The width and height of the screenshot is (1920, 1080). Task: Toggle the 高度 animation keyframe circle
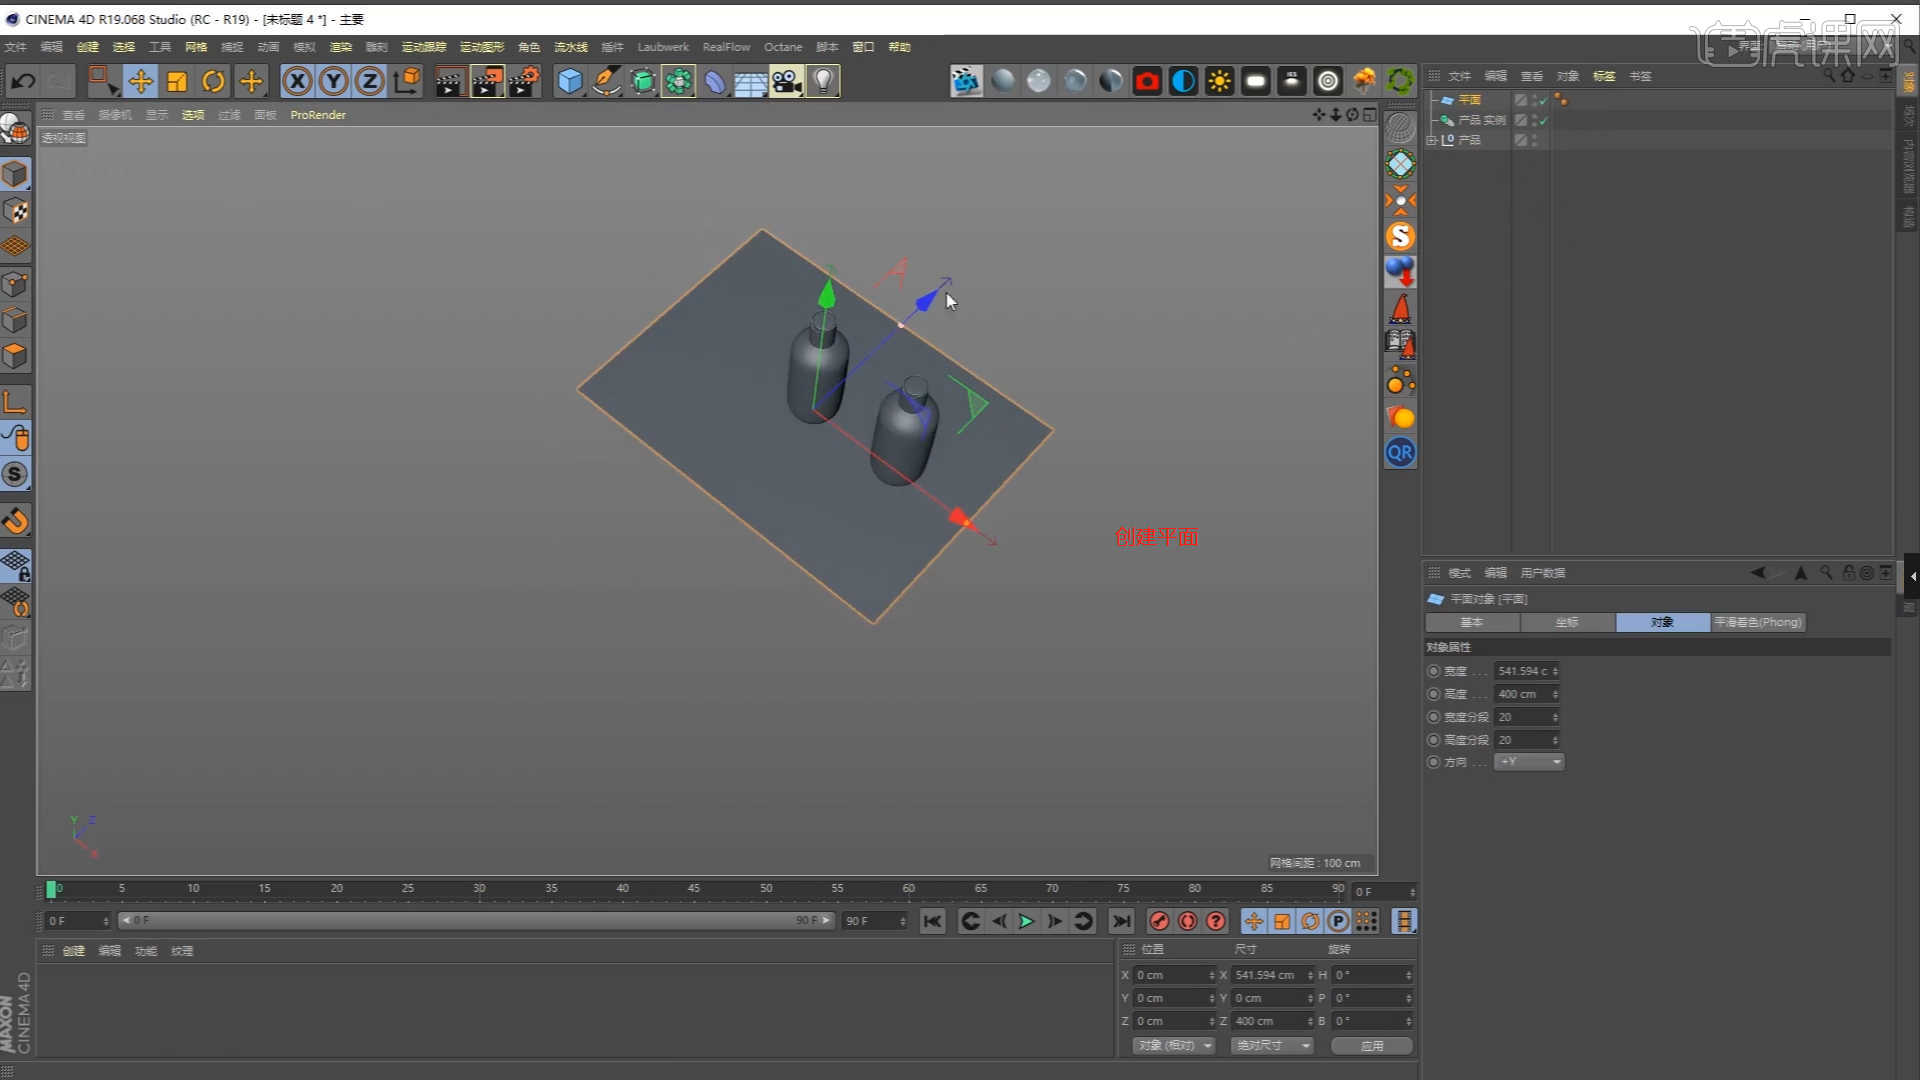[x=1434, y=694]
